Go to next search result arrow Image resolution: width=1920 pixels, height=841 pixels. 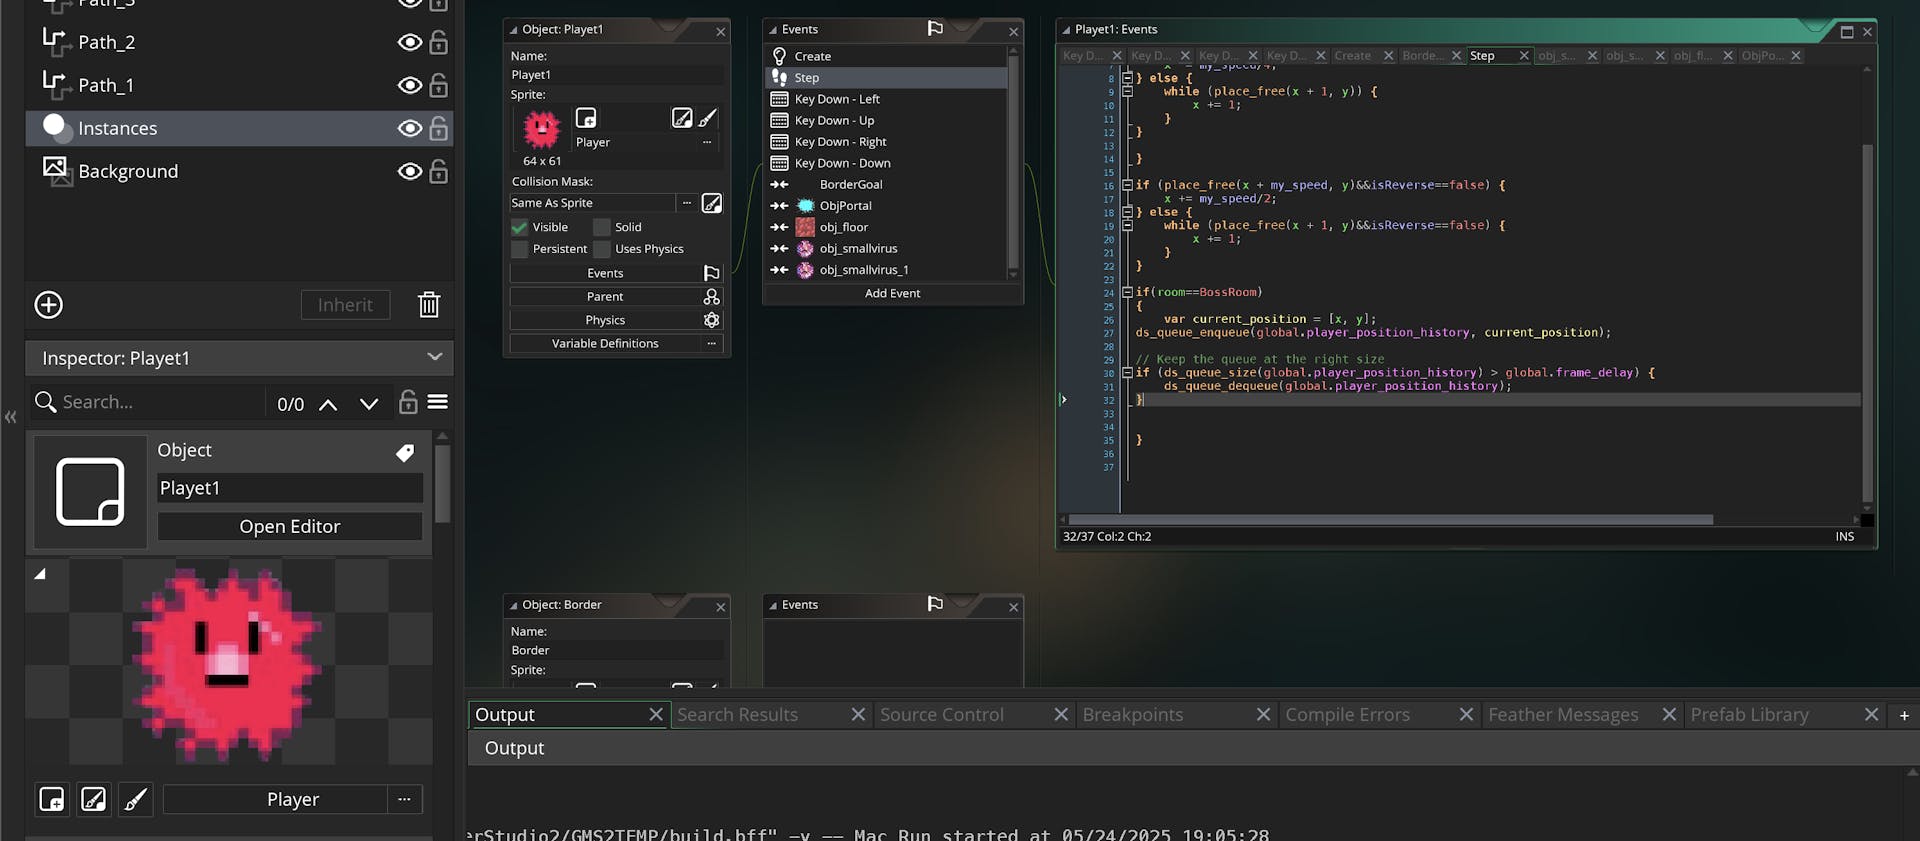[x=369, y=404]
